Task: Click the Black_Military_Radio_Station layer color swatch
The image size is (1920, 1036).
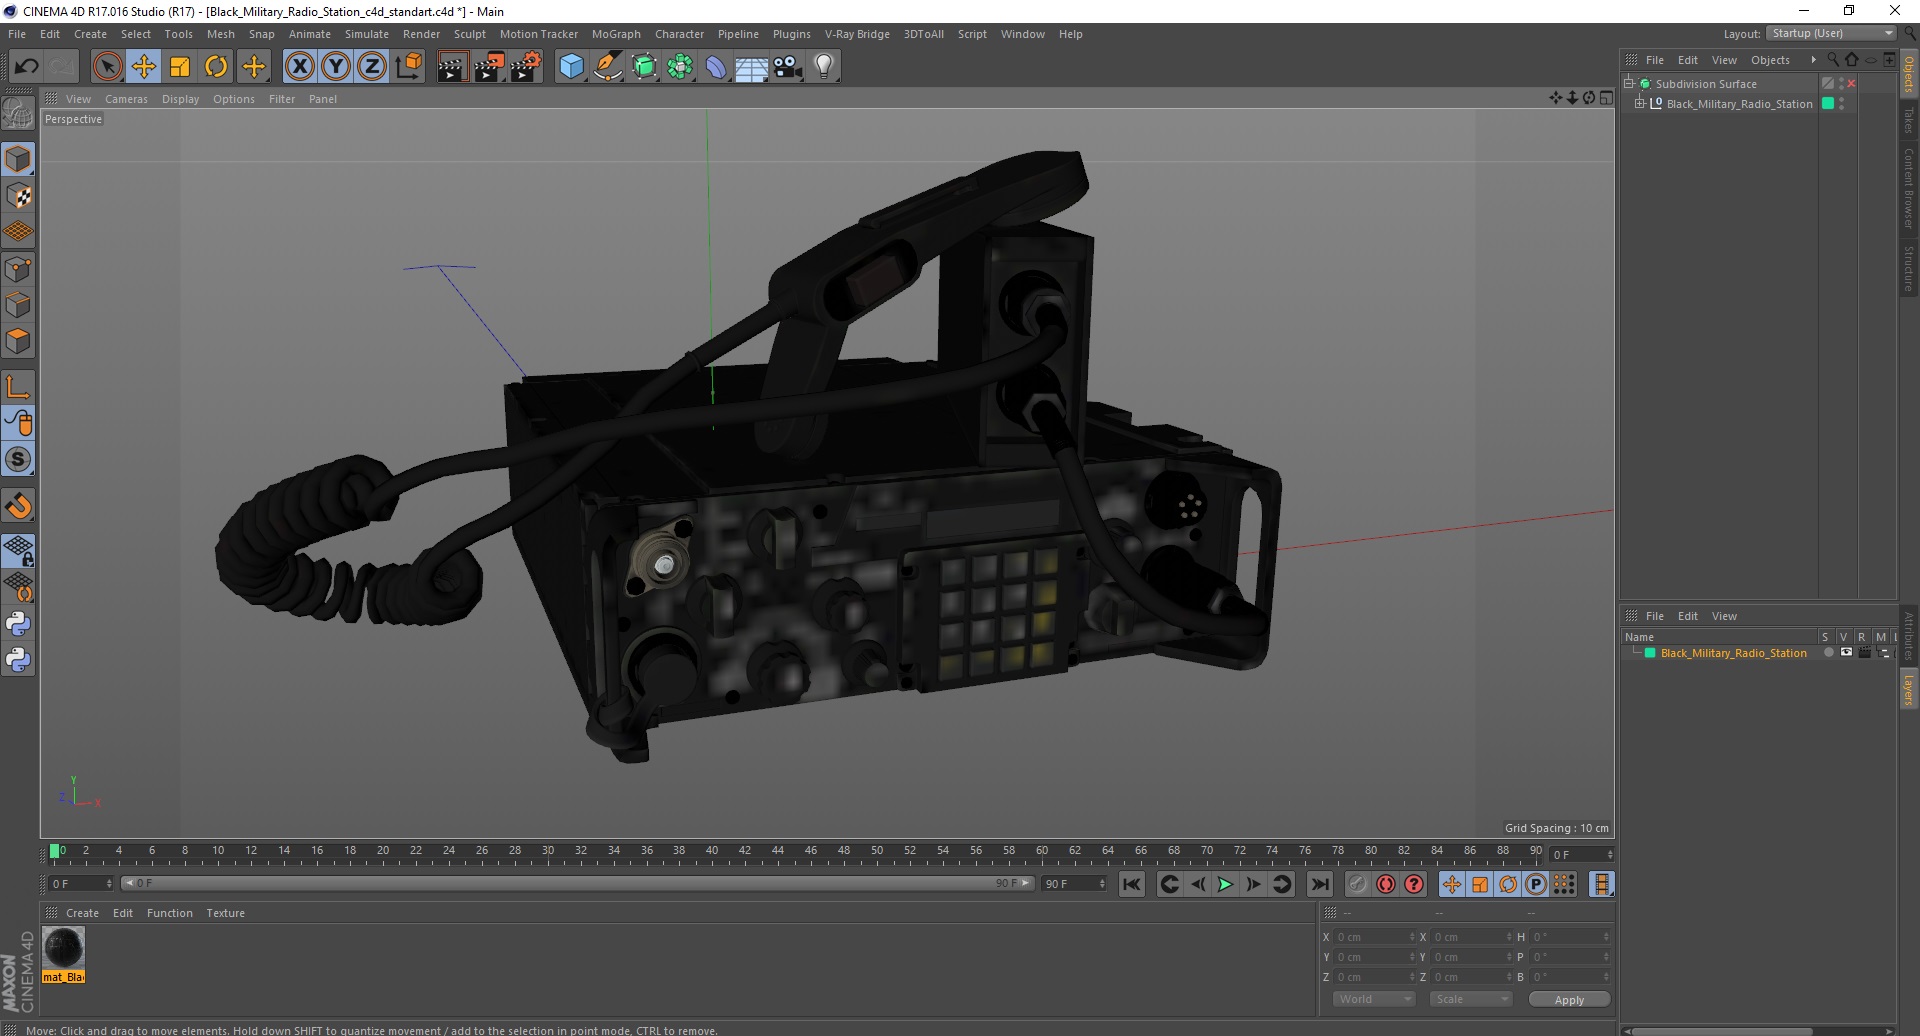Action: click(x=1650, y=653)
